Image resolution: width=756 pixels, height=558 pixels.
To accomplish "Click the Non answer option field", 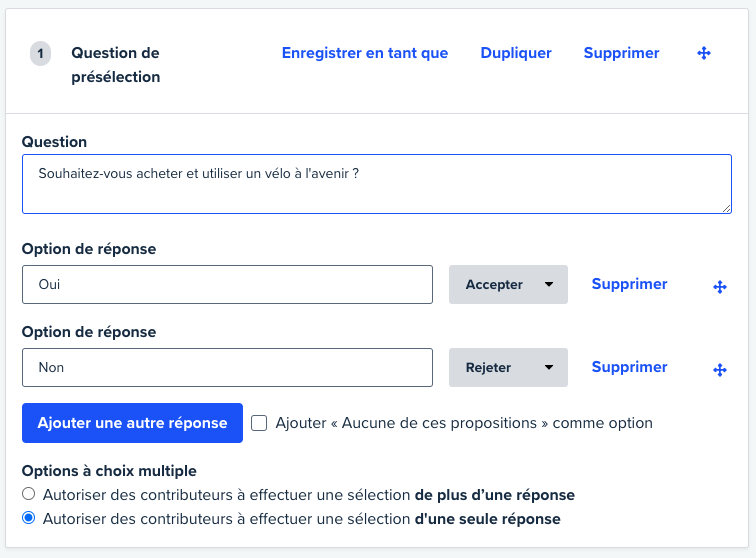I will point(227,368).
